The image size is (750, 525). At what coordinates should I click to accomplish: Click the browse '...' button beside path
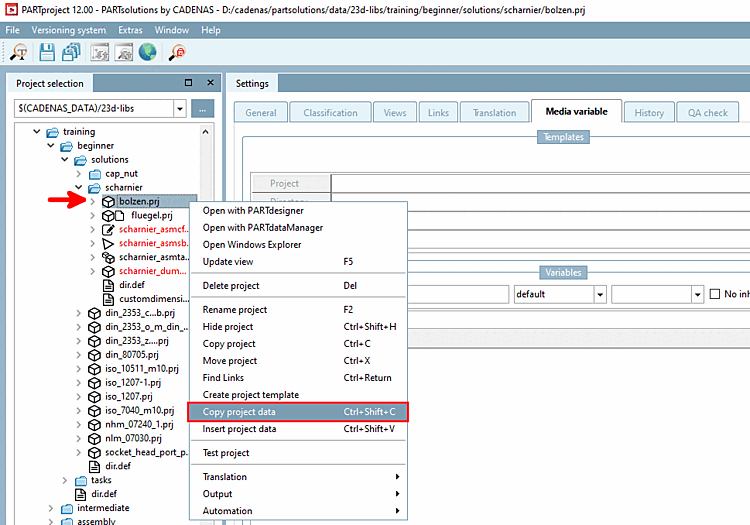coord(202,109)
